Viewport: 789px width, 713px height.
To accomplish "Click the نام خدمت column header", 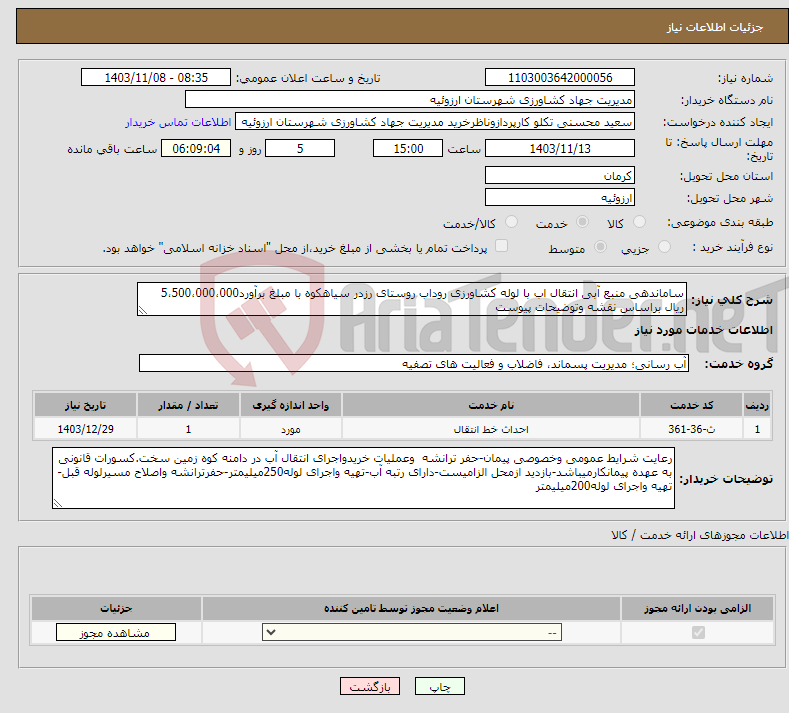I will (491, 405).
